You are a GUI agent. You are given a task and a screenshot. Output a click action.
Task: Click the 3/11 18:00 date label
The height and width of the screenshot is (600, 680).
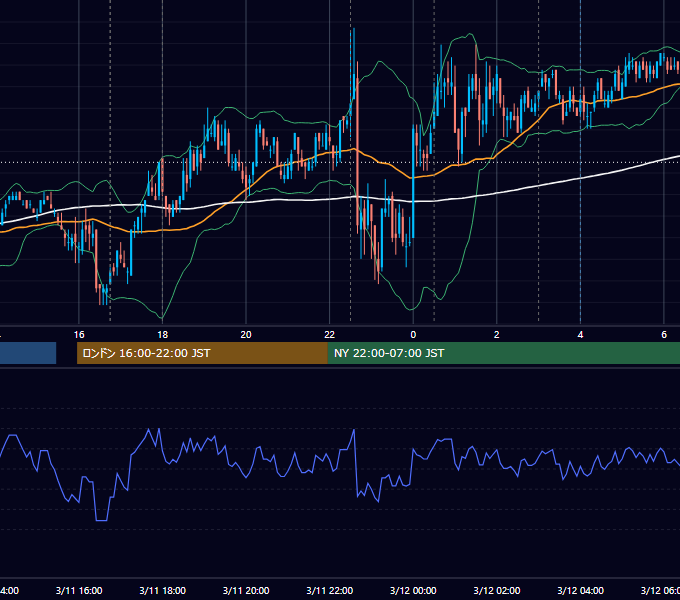163,590
